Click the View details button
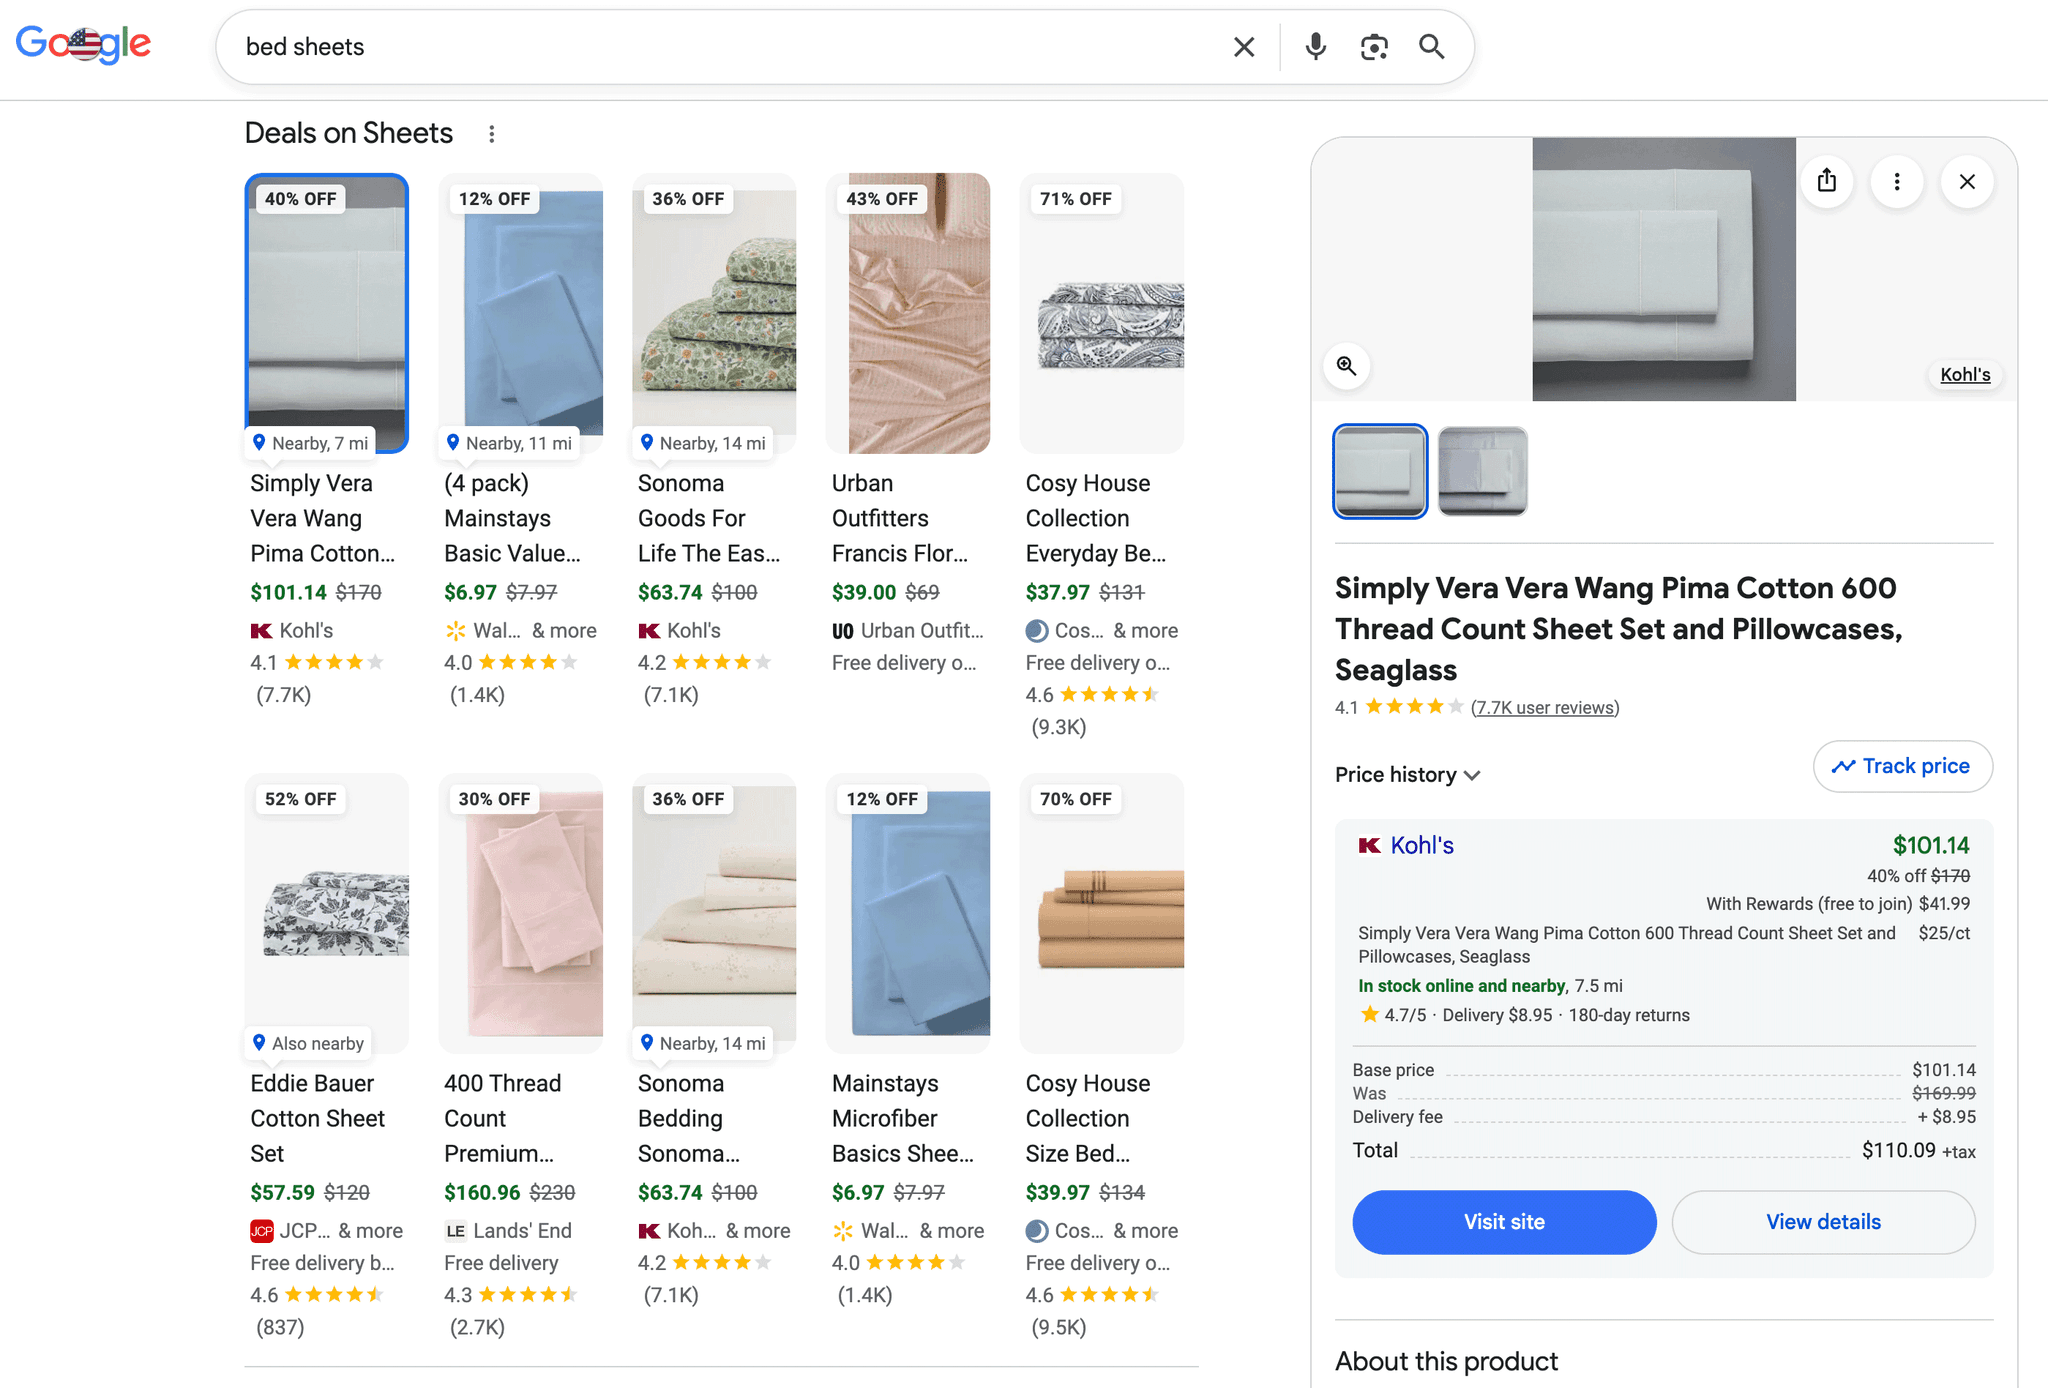This screenshot has height=1388, width=2048. point(1823,1222)
